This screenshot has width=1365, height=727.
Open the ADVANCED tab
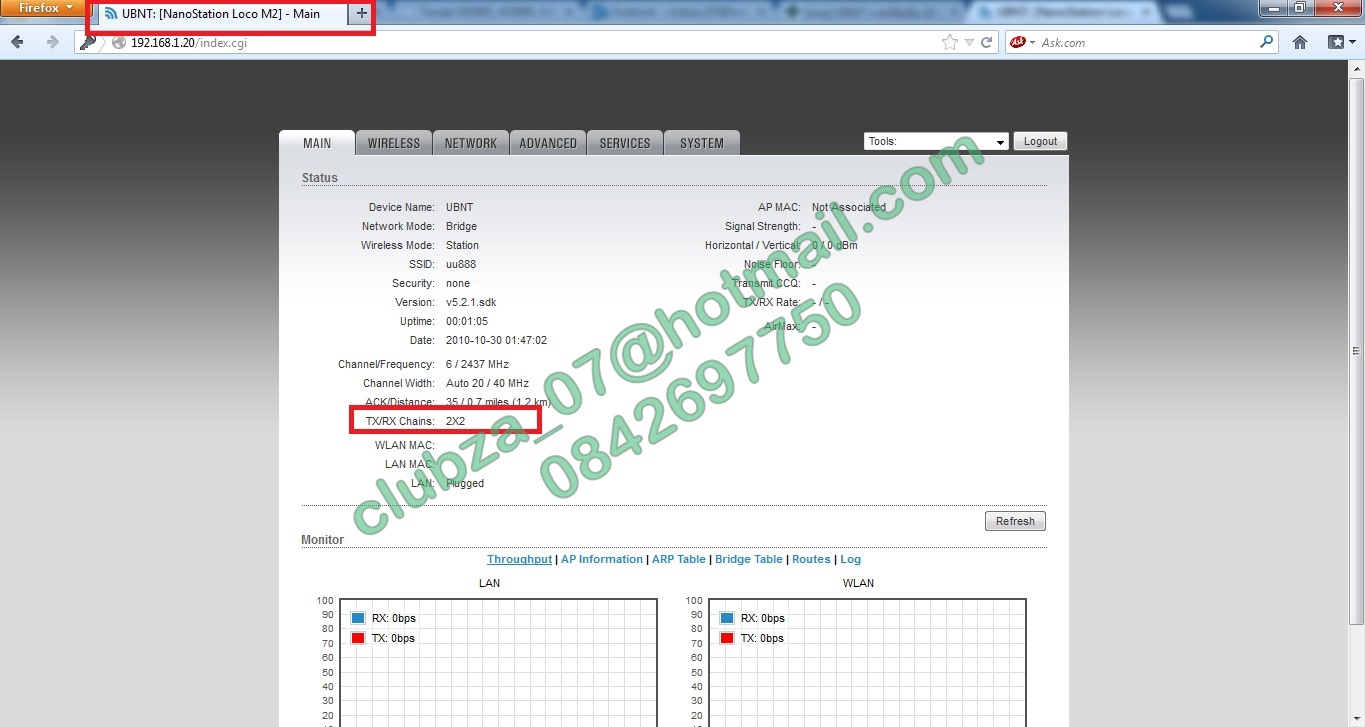click(548, 143)
